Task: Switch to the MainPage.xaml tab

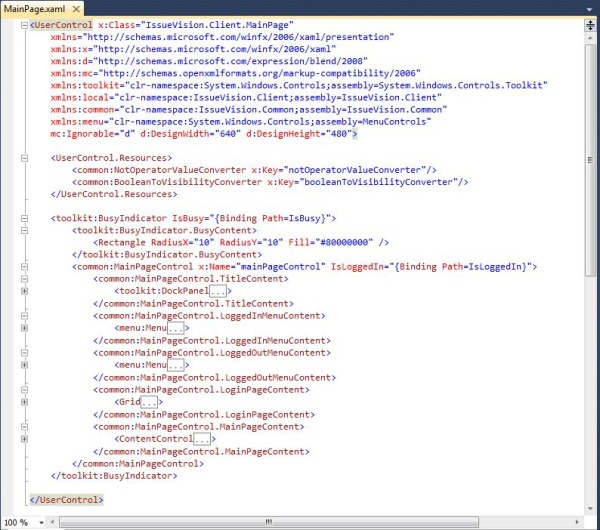Action: 34,9
